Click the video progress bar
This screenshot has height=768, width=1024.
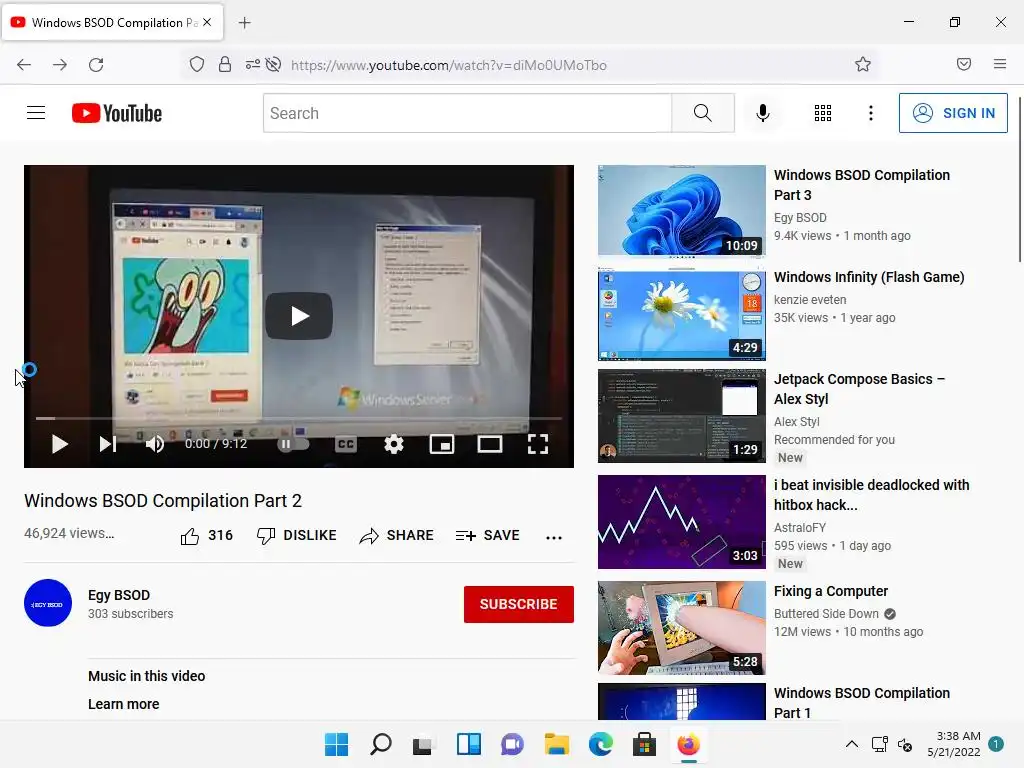coord(299,418)
